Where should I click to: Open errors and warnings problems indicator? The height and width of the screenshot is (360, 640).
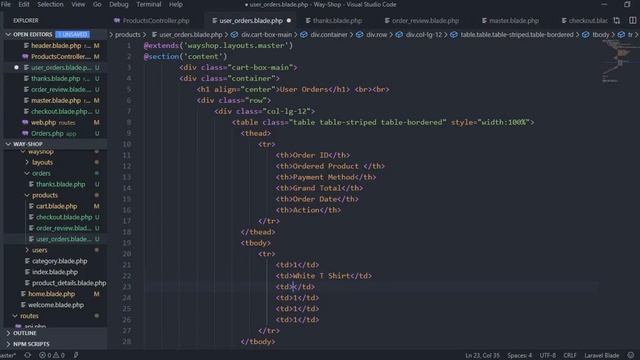[52, 356]
